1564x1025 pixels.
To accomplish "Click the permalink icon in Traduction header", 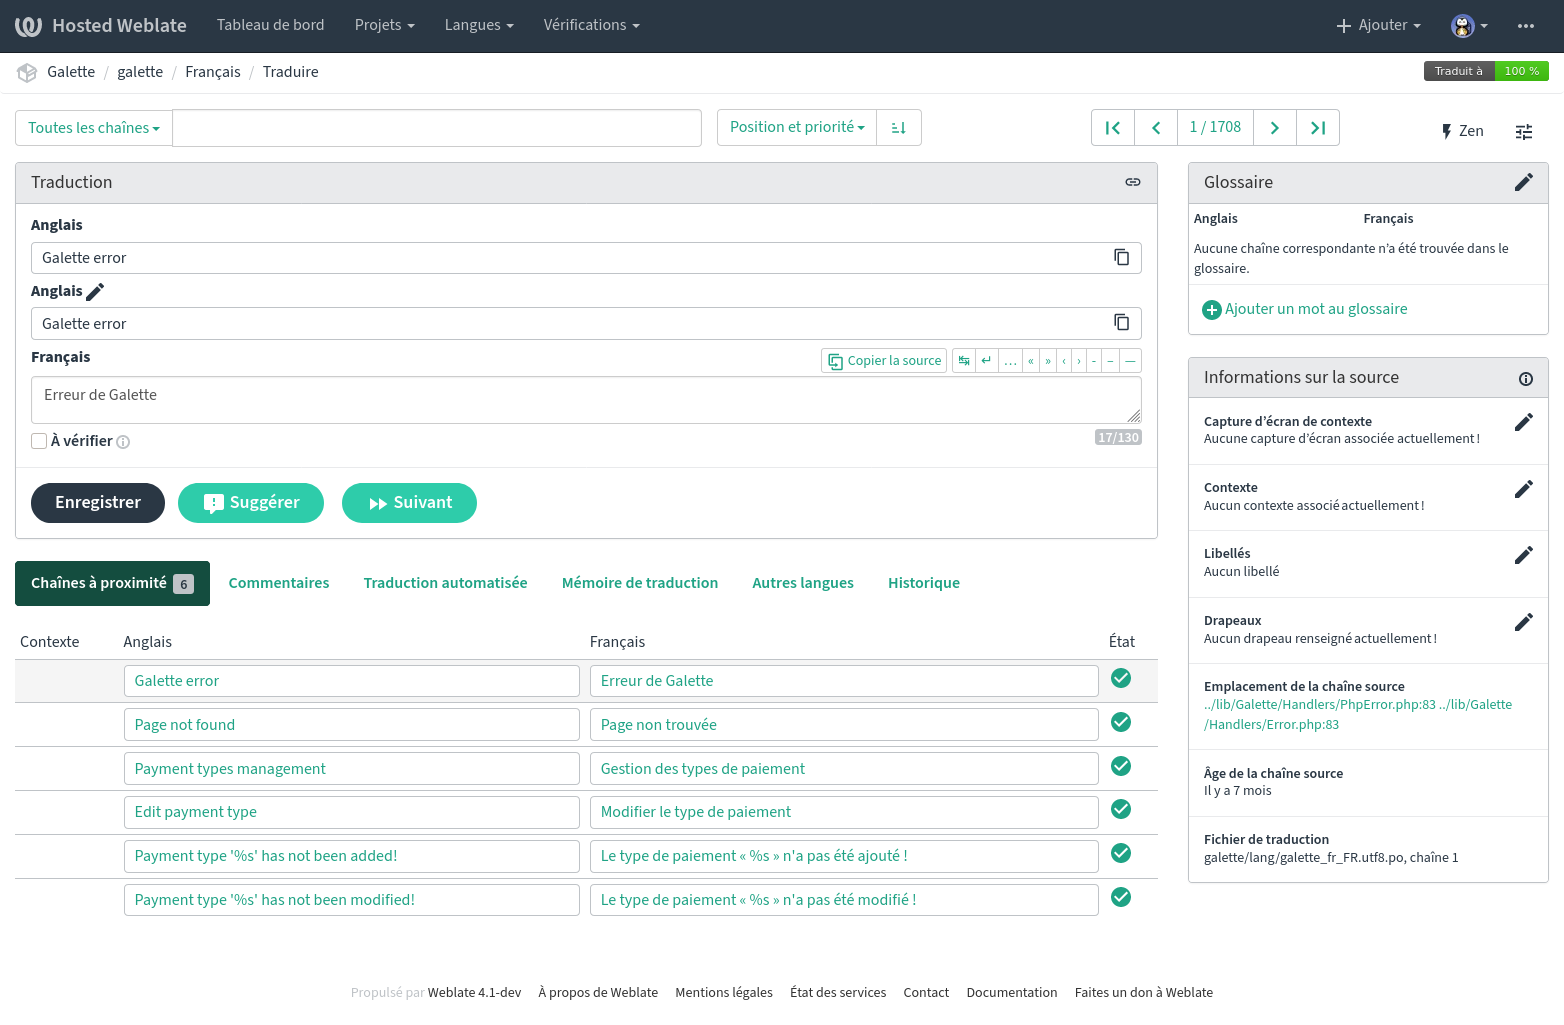I will pos(1132,182).
